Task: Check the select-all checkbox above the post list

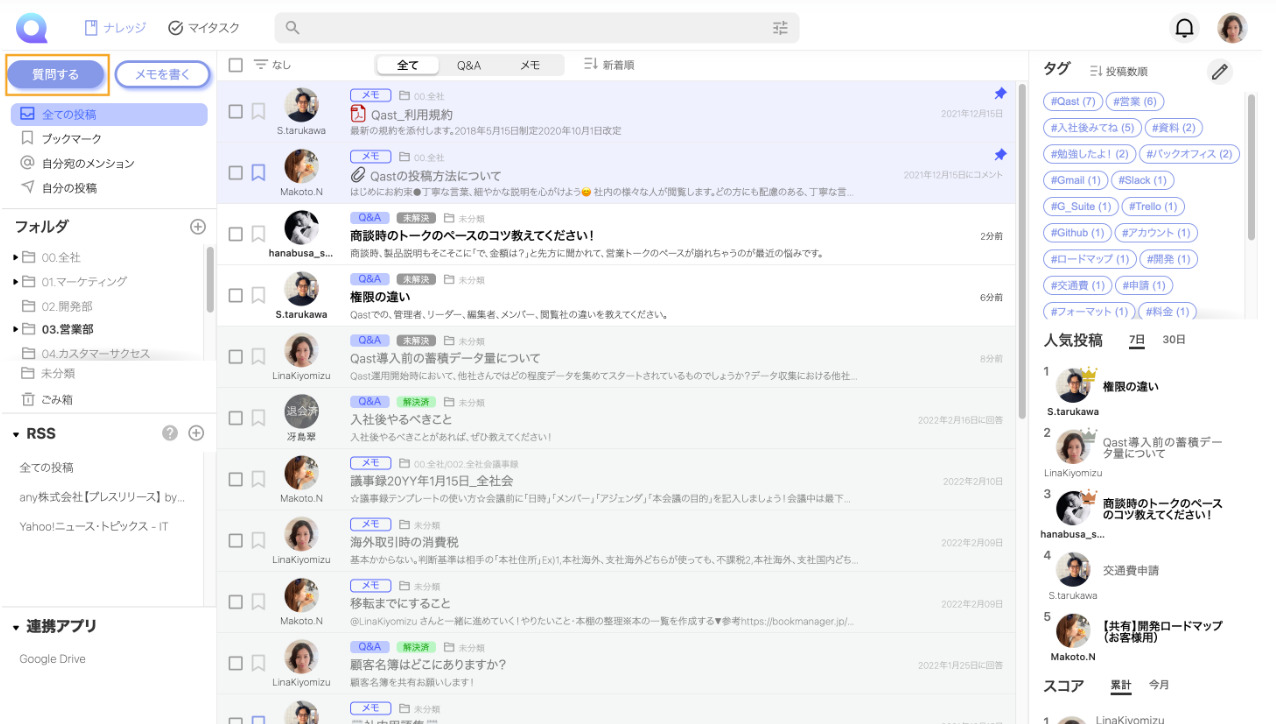Action: [235, 64]
